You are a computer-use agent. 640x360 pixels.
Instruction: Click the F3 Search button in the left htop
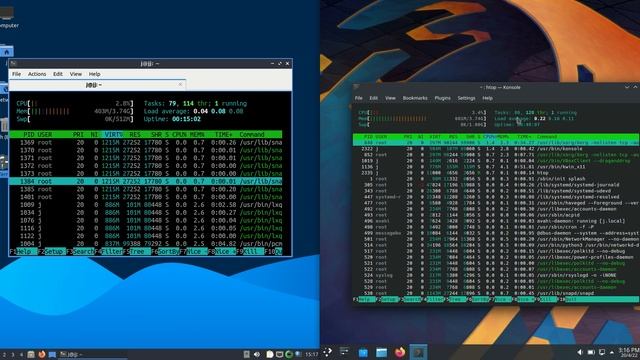pos(80,251)
